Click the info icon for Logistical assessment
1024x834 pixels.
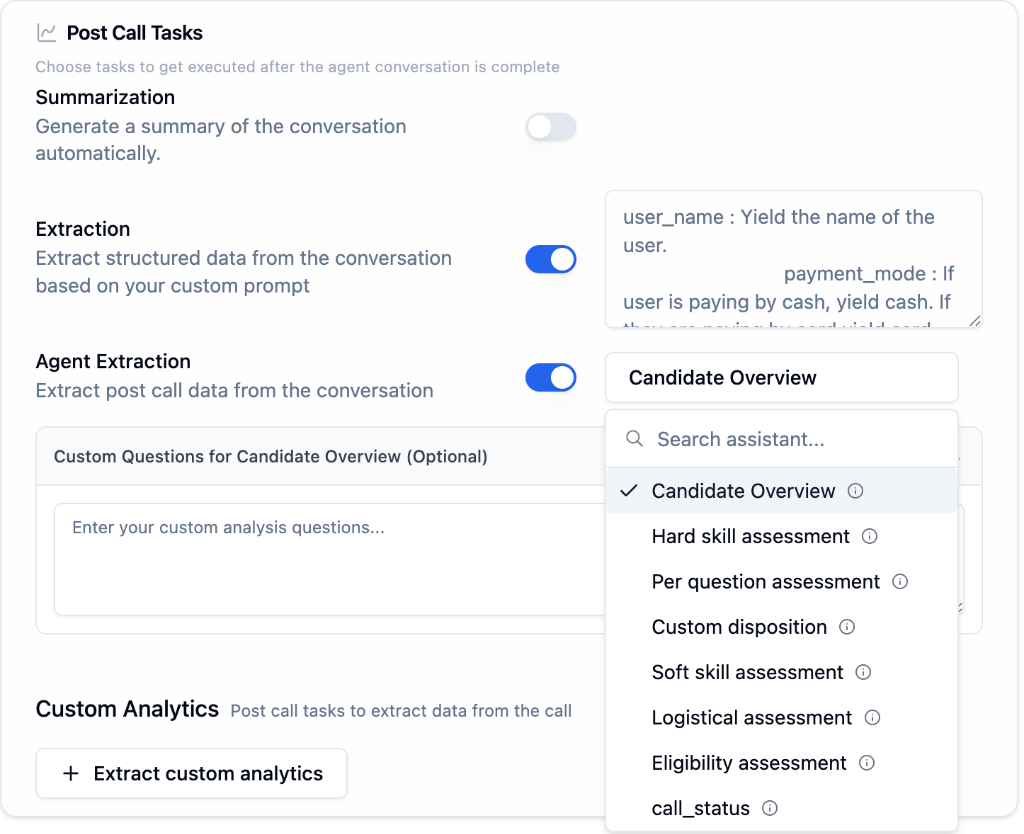pyautogui.click(x=874, y=717)
